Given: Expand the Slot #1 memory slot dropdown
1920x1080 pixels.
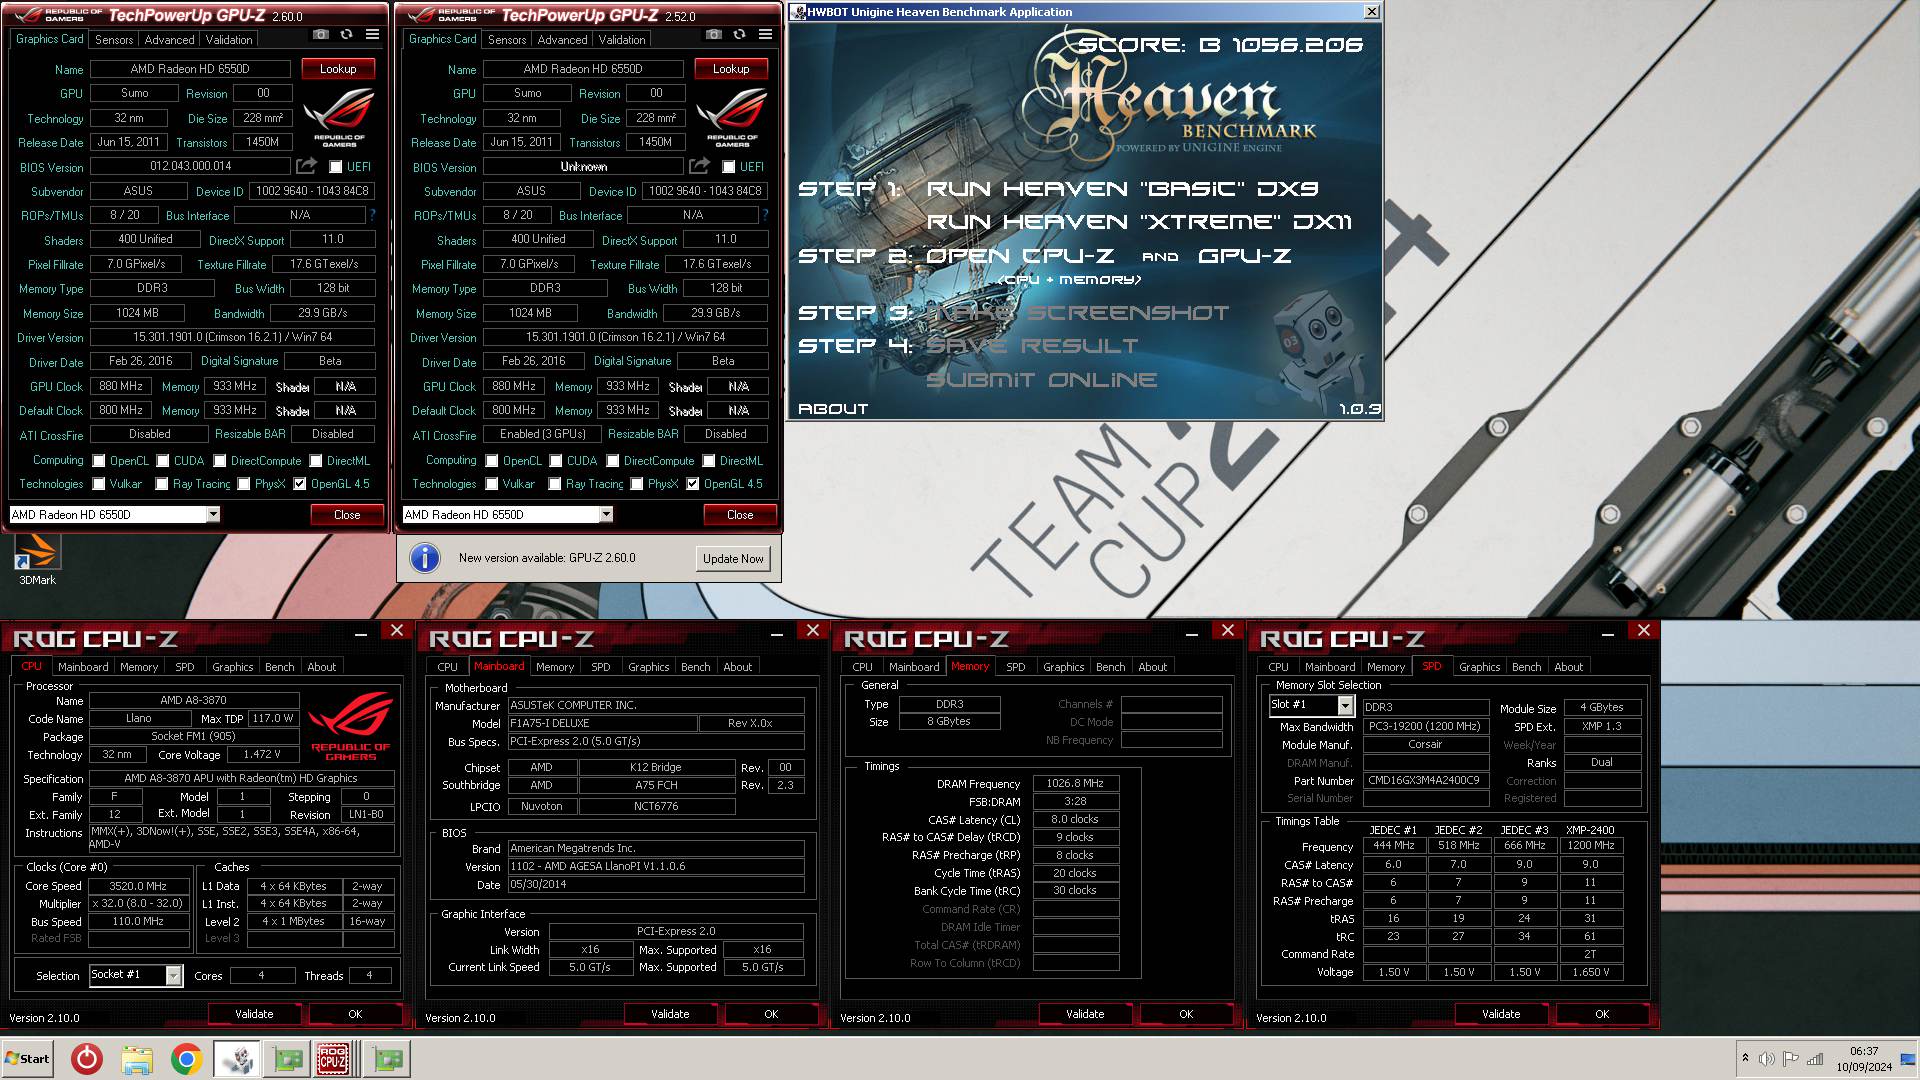Looking at the screenshot, I should tap(1345, 706).
